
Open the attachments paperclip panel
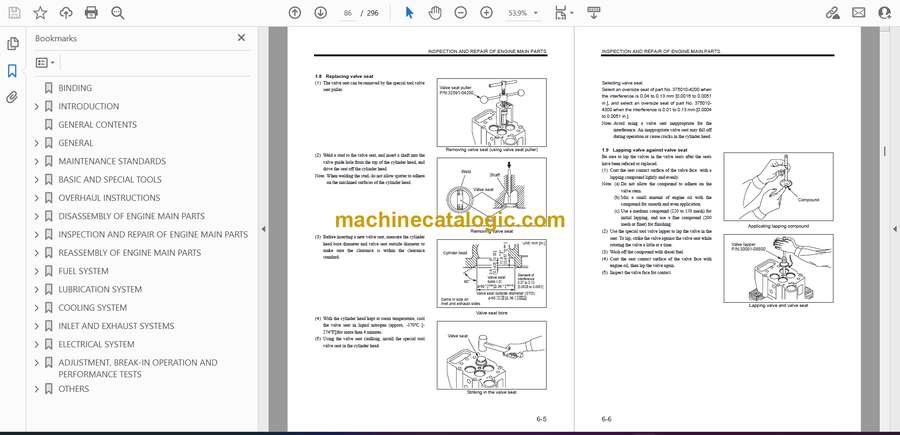(x=12, y=97)
